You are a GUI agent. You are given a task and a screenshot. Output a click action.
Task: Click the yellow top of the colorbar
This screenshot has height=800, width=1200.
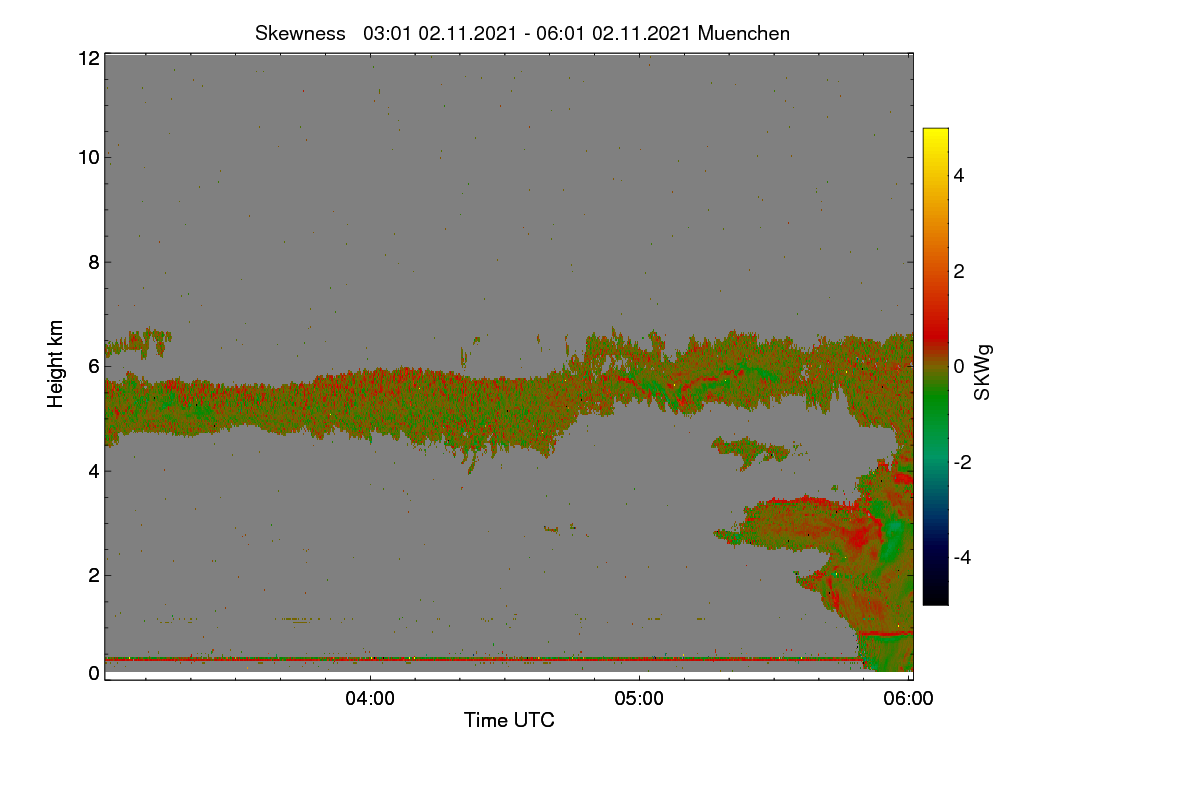(x=935, y=135)
